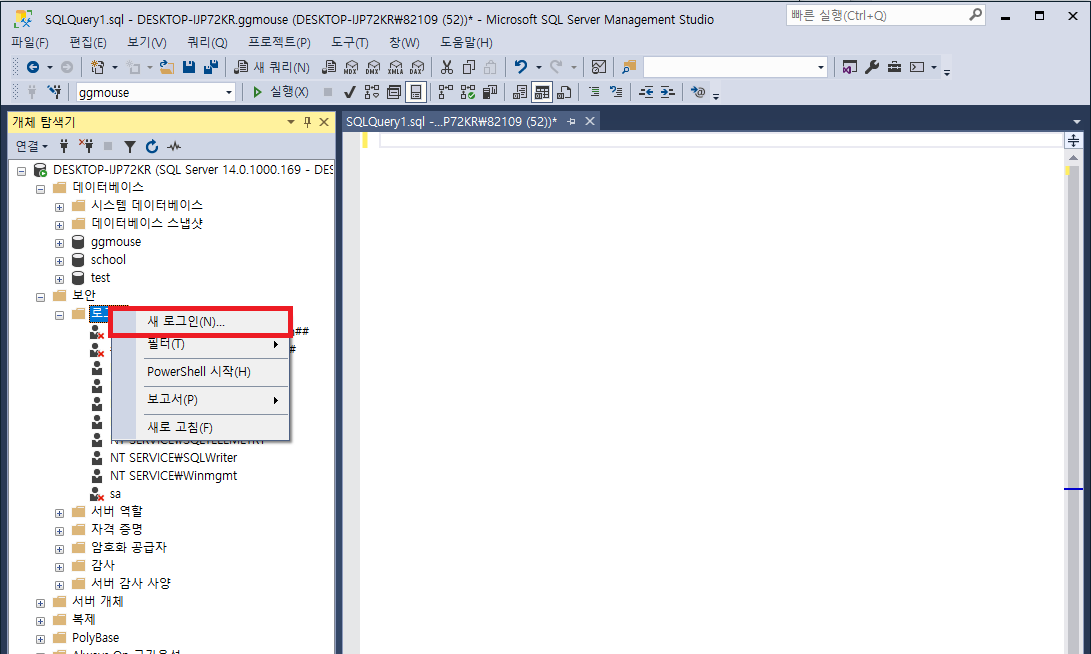1091x654 pixels.
Task: Click the wrench properties icon
Action: (872, 67)
